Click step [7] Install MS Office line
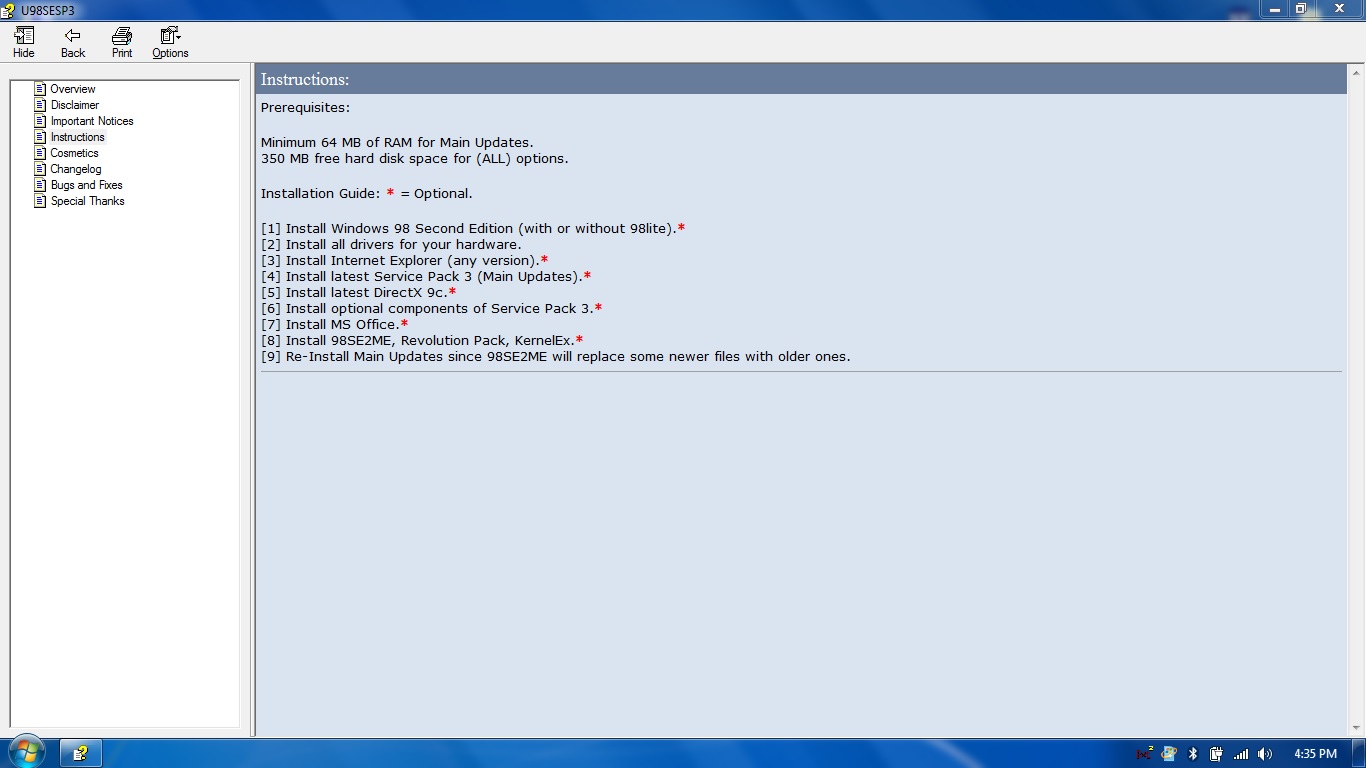Image resolution: width=1366 pixels, height=768 pixels. (334, 325)
